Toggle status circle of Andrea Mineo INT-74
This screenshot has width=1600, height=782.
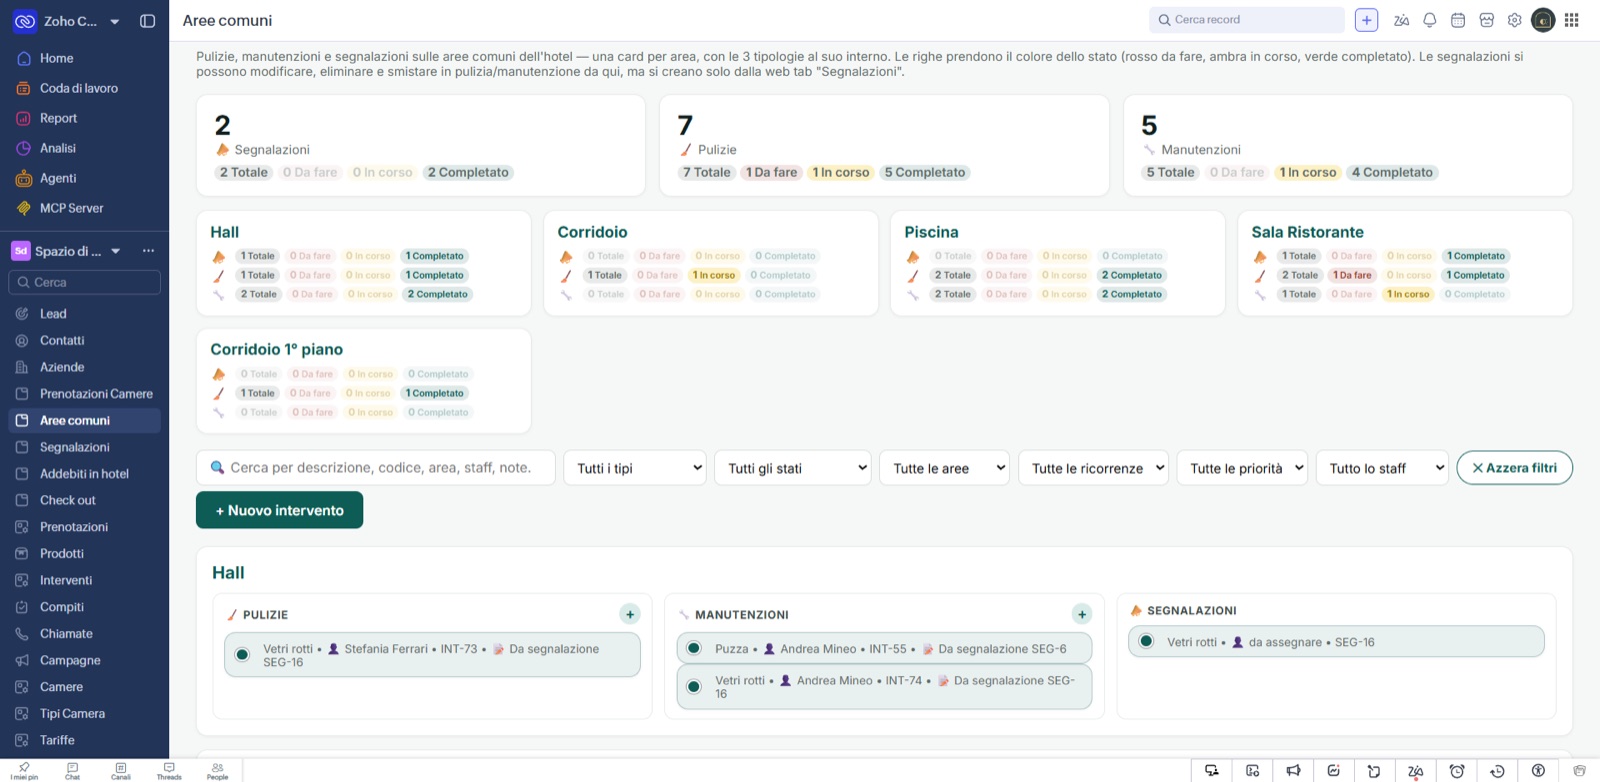(694, 686)
